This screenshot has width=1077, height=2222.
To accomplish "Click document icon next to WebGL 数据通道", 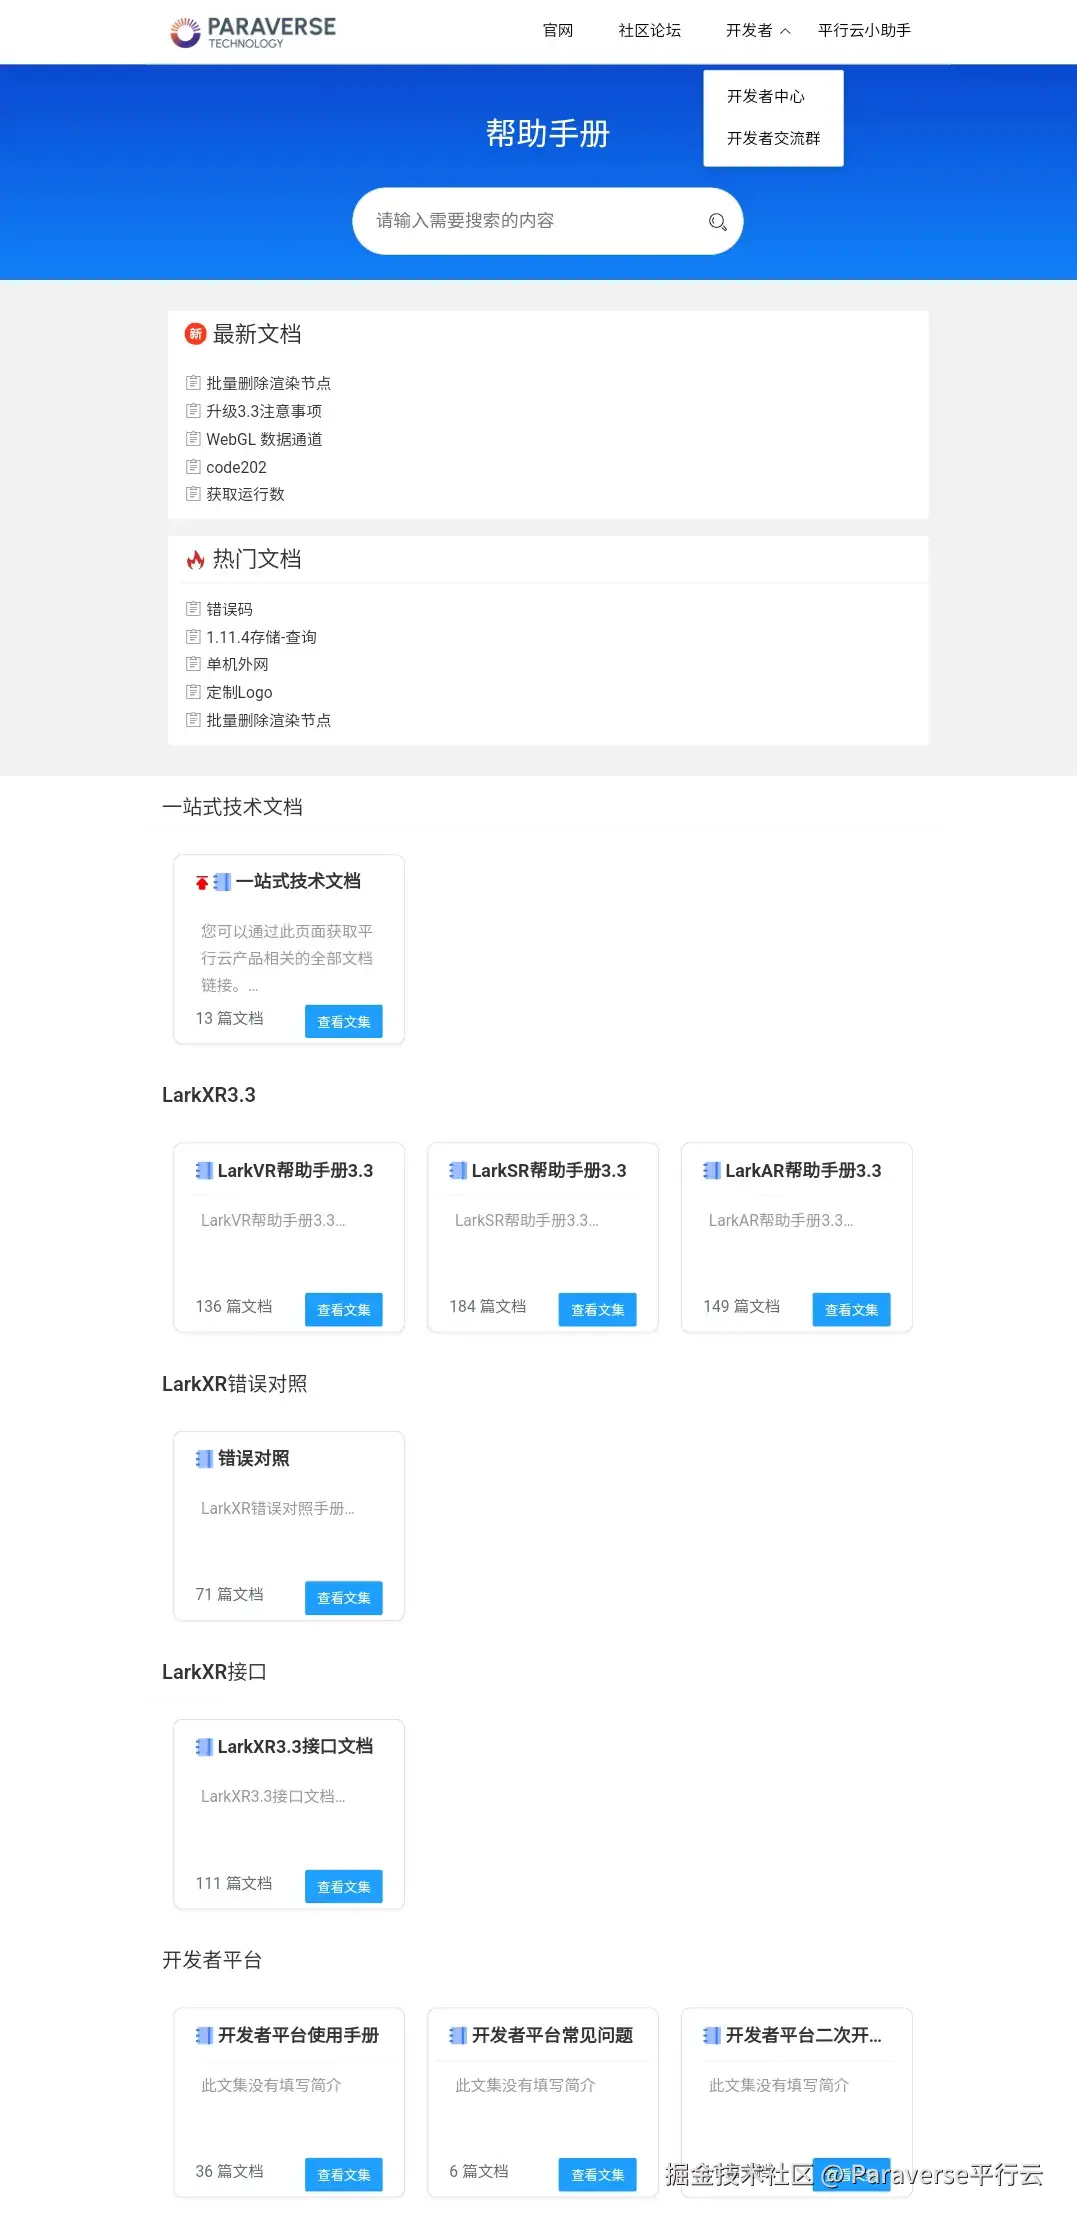I will 193,438.
